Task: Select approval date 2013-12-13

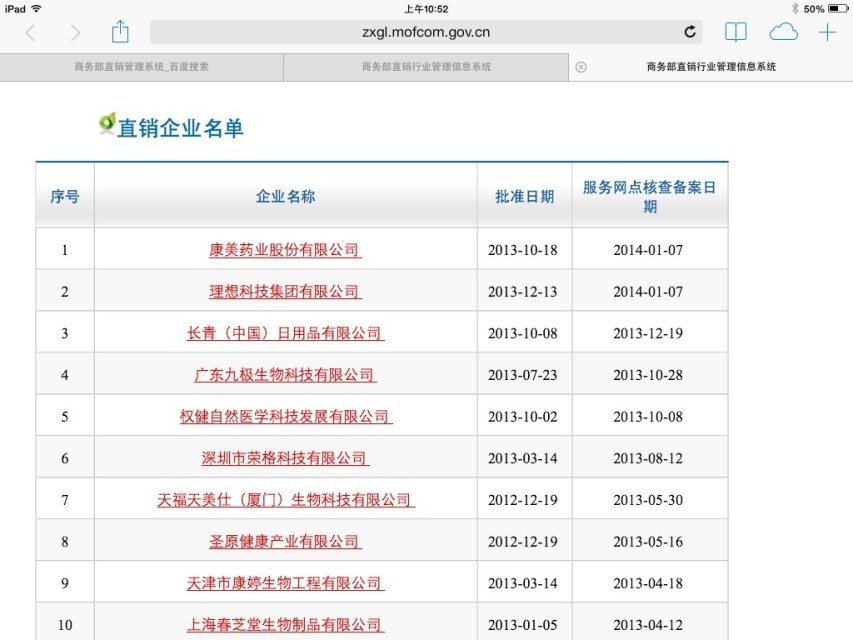Action: (x=523, y=292)
